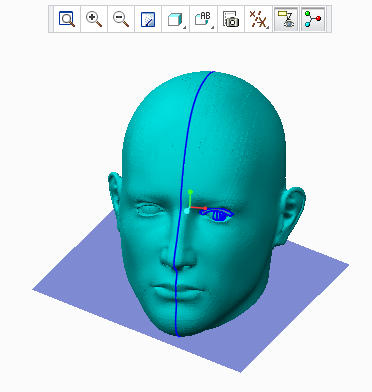Open the Datum Display Filters dropdown
The image size is (372, 392).
click(258, 19)
